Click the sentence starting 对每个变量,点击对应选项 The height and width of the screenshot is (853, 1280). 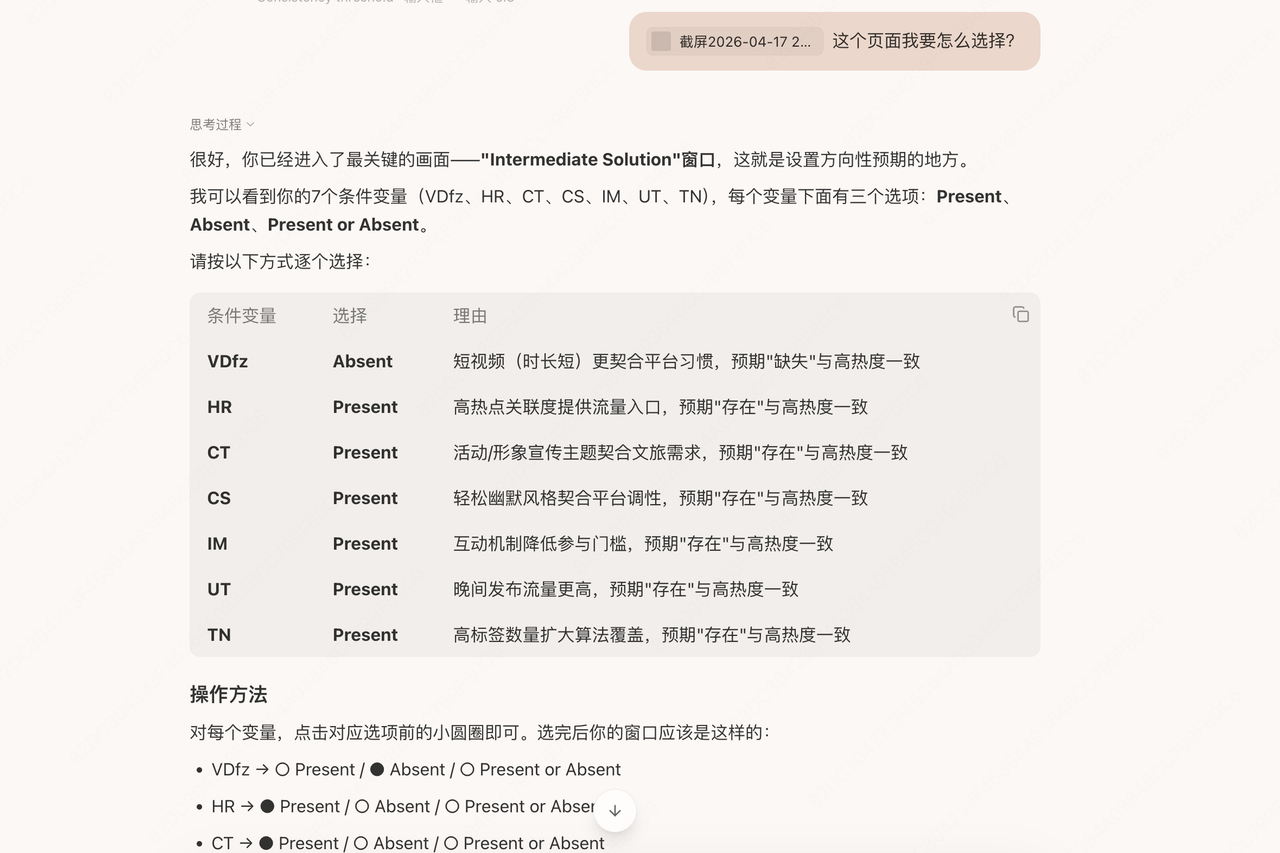[x=480, y=732]
